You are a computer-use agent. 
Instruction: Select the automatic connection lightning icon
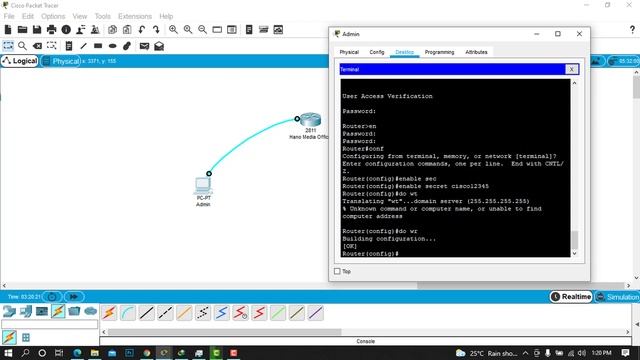click(109, 313)
